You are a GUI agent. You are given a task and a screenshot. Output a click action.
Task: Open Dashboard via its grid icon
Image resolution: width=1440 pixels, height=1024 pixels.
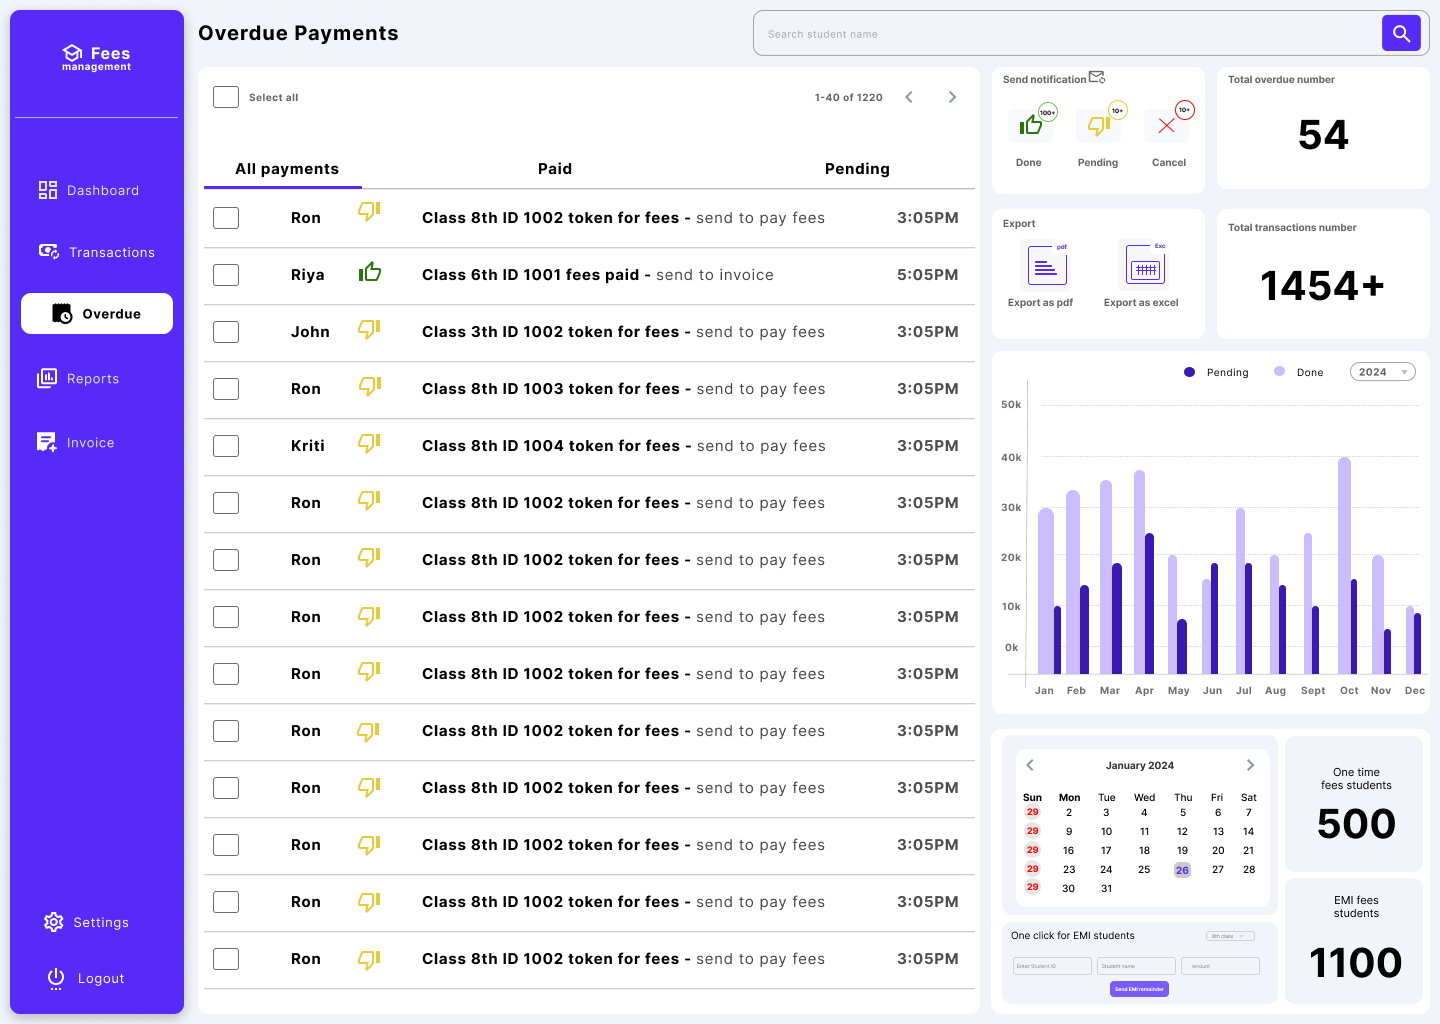click(x=48, y=190)
